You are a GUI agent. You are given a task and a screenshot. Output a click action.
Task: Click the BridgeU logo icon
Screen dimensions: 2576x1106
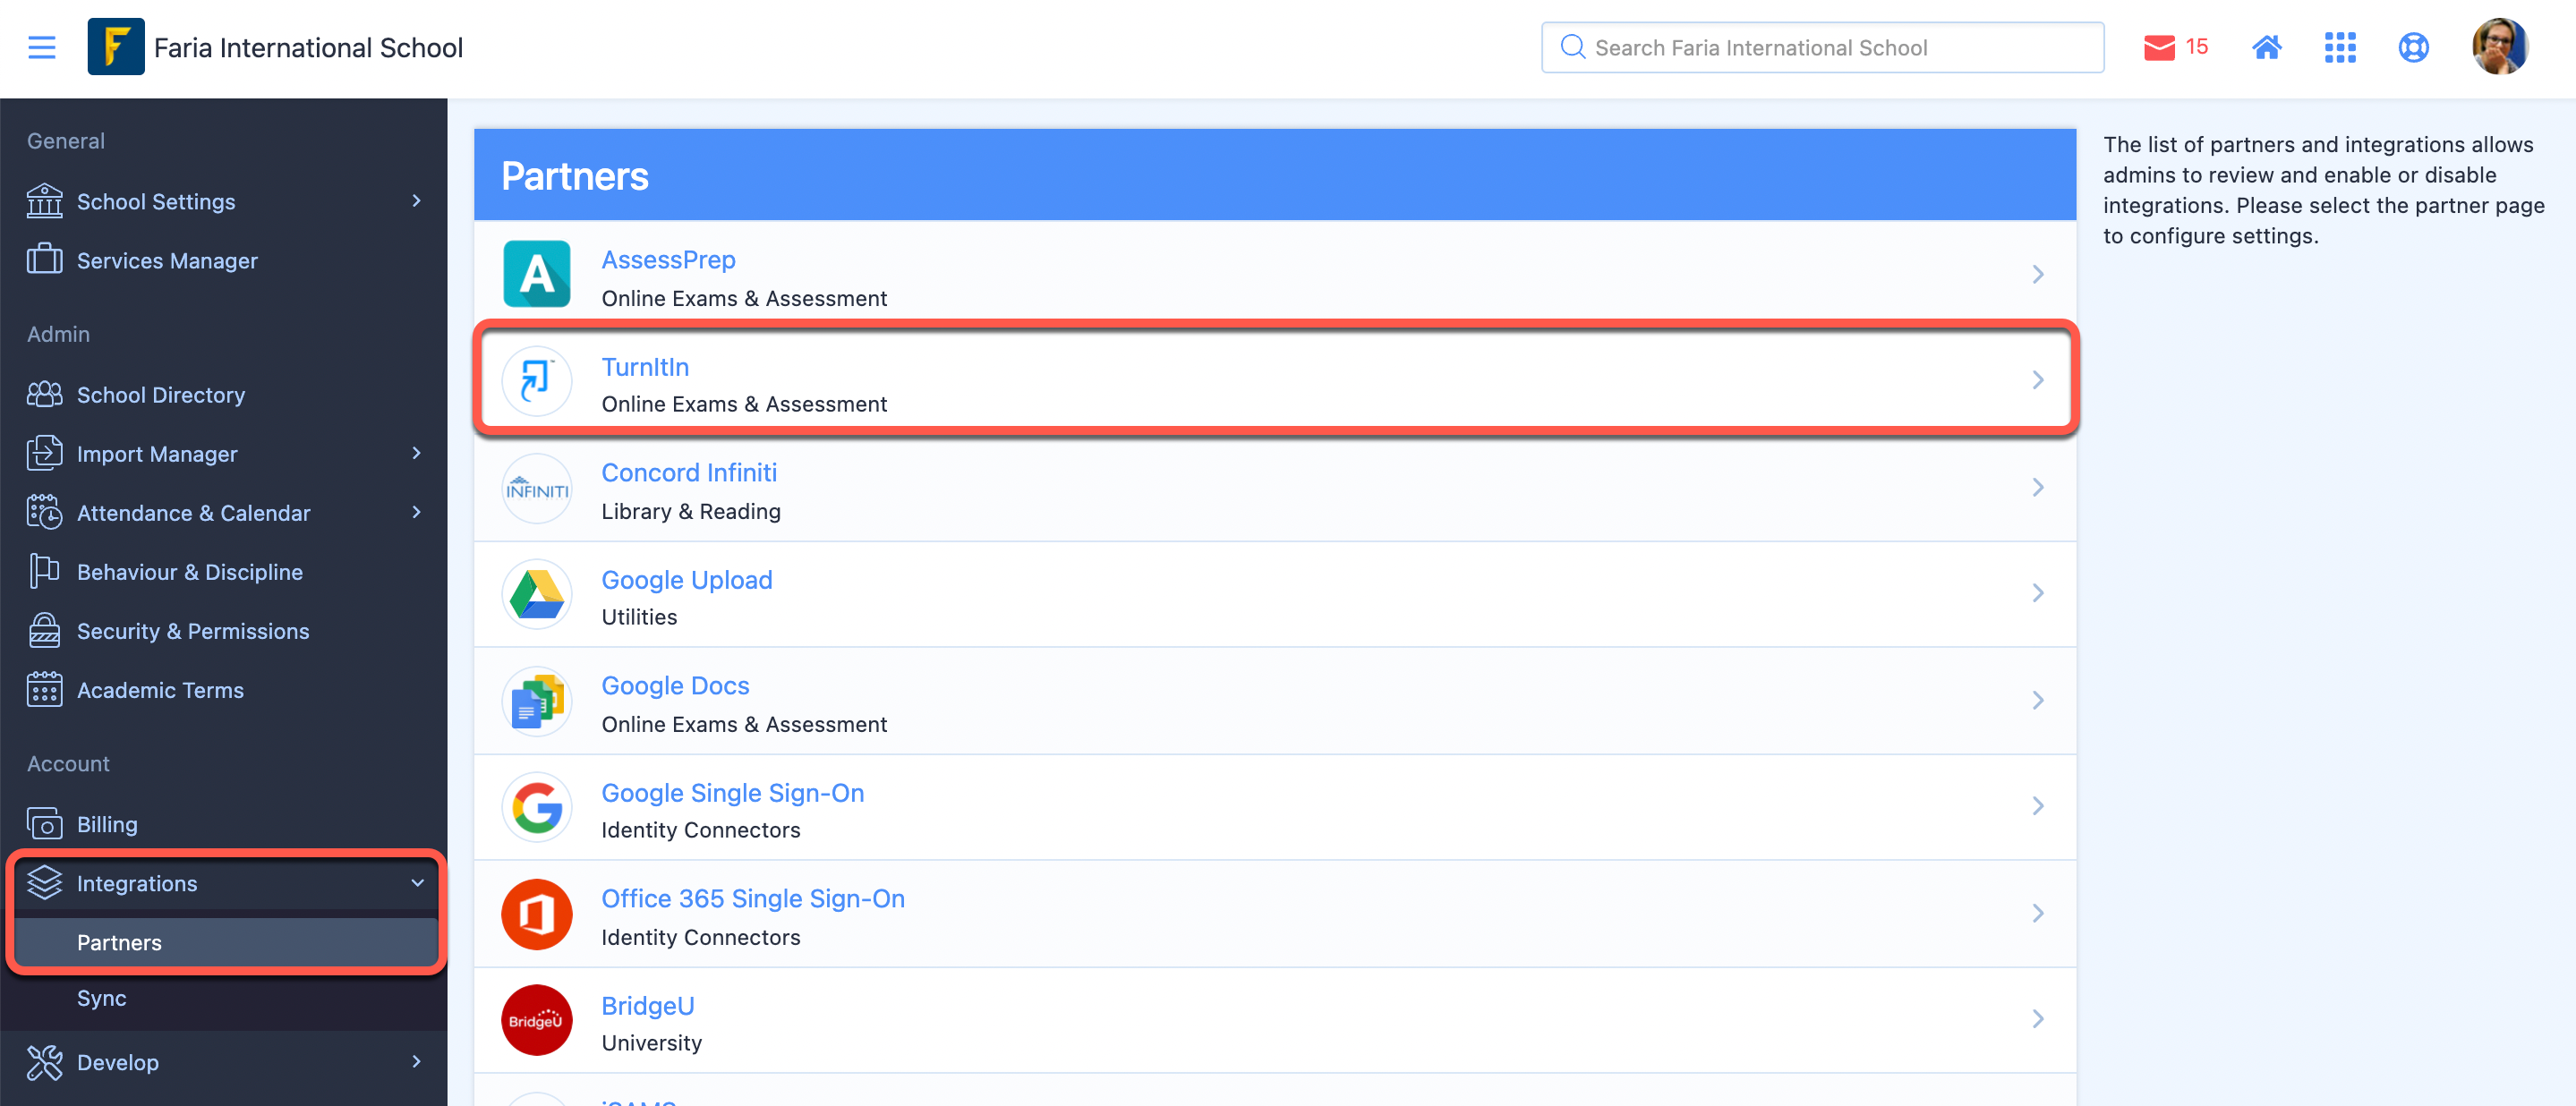point(536,1020)
